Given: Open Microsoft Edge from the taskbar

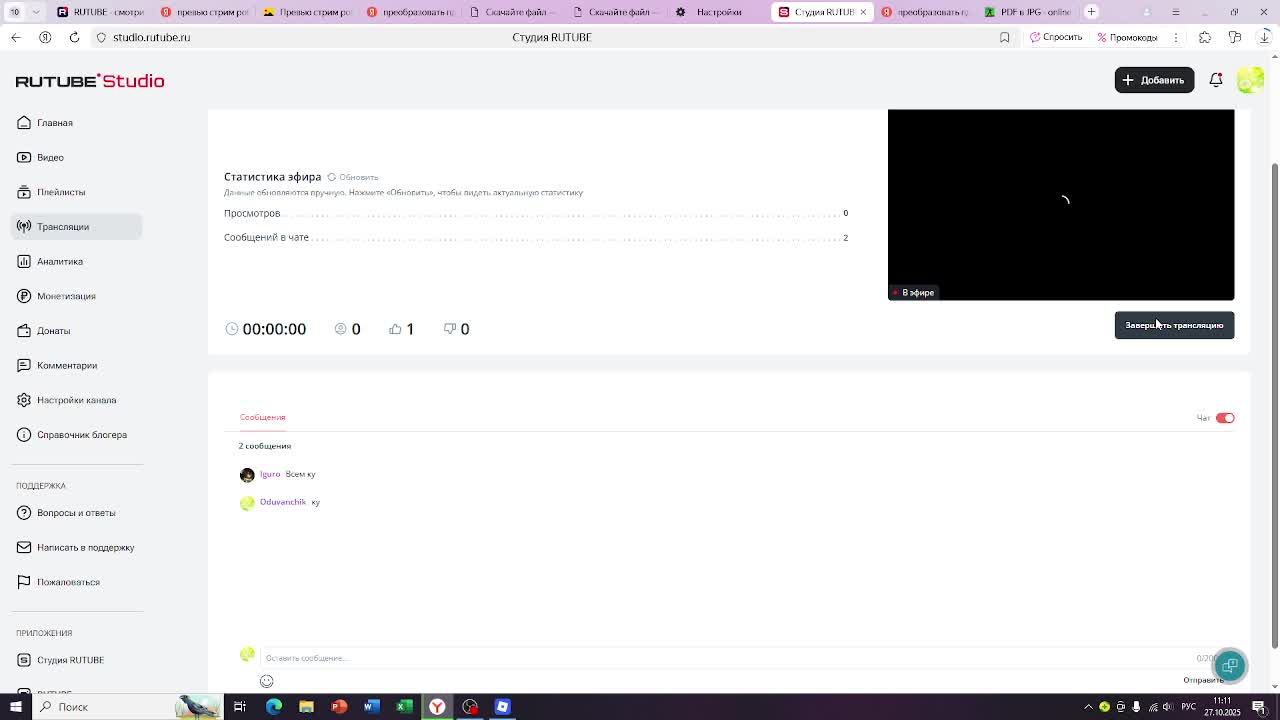Looking at the screenshot, I should coord(273,707).
